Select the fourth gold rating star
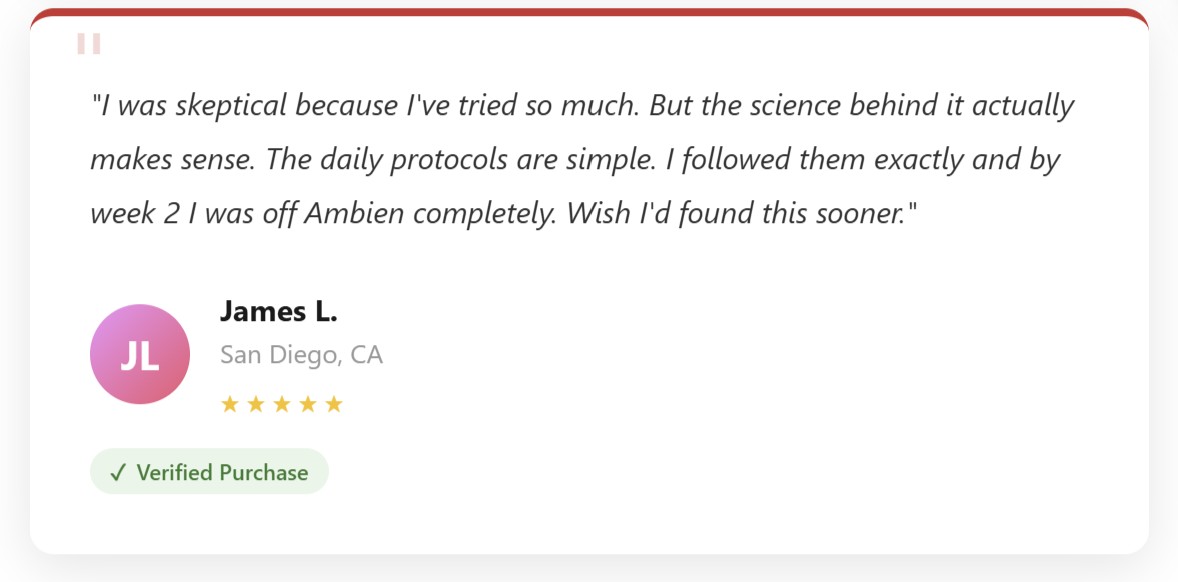 point(308,405)
